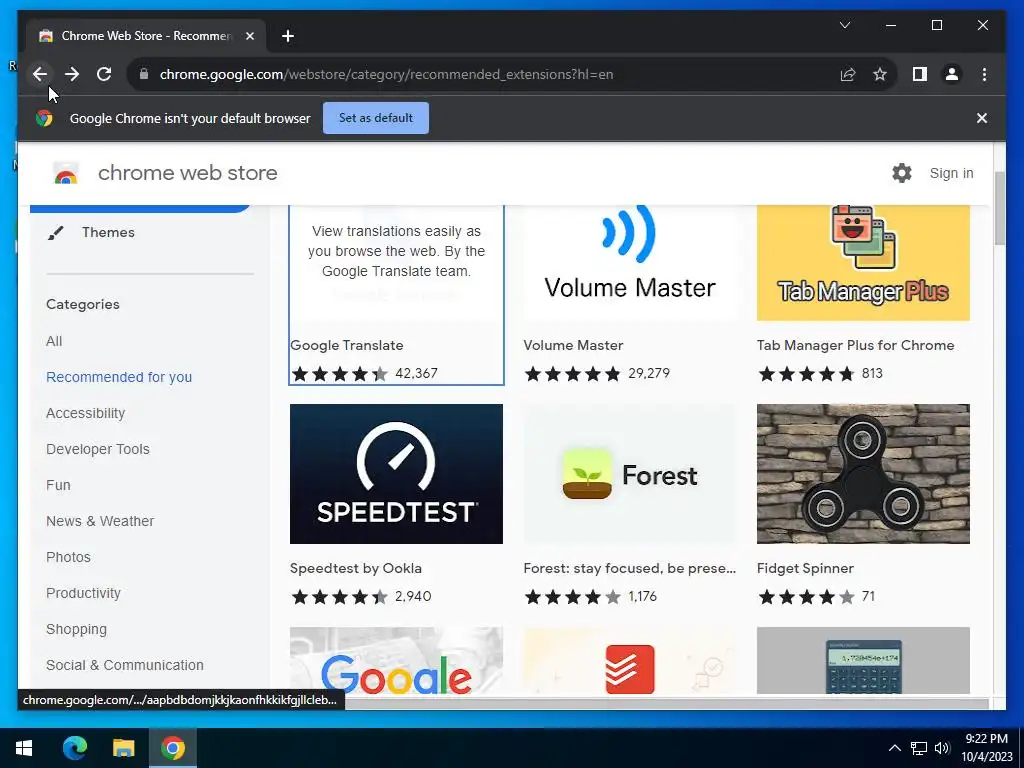Viewport: 1024px width, 768px height.
Task: Select the Social & Communication category
Action: pos(125,665)
